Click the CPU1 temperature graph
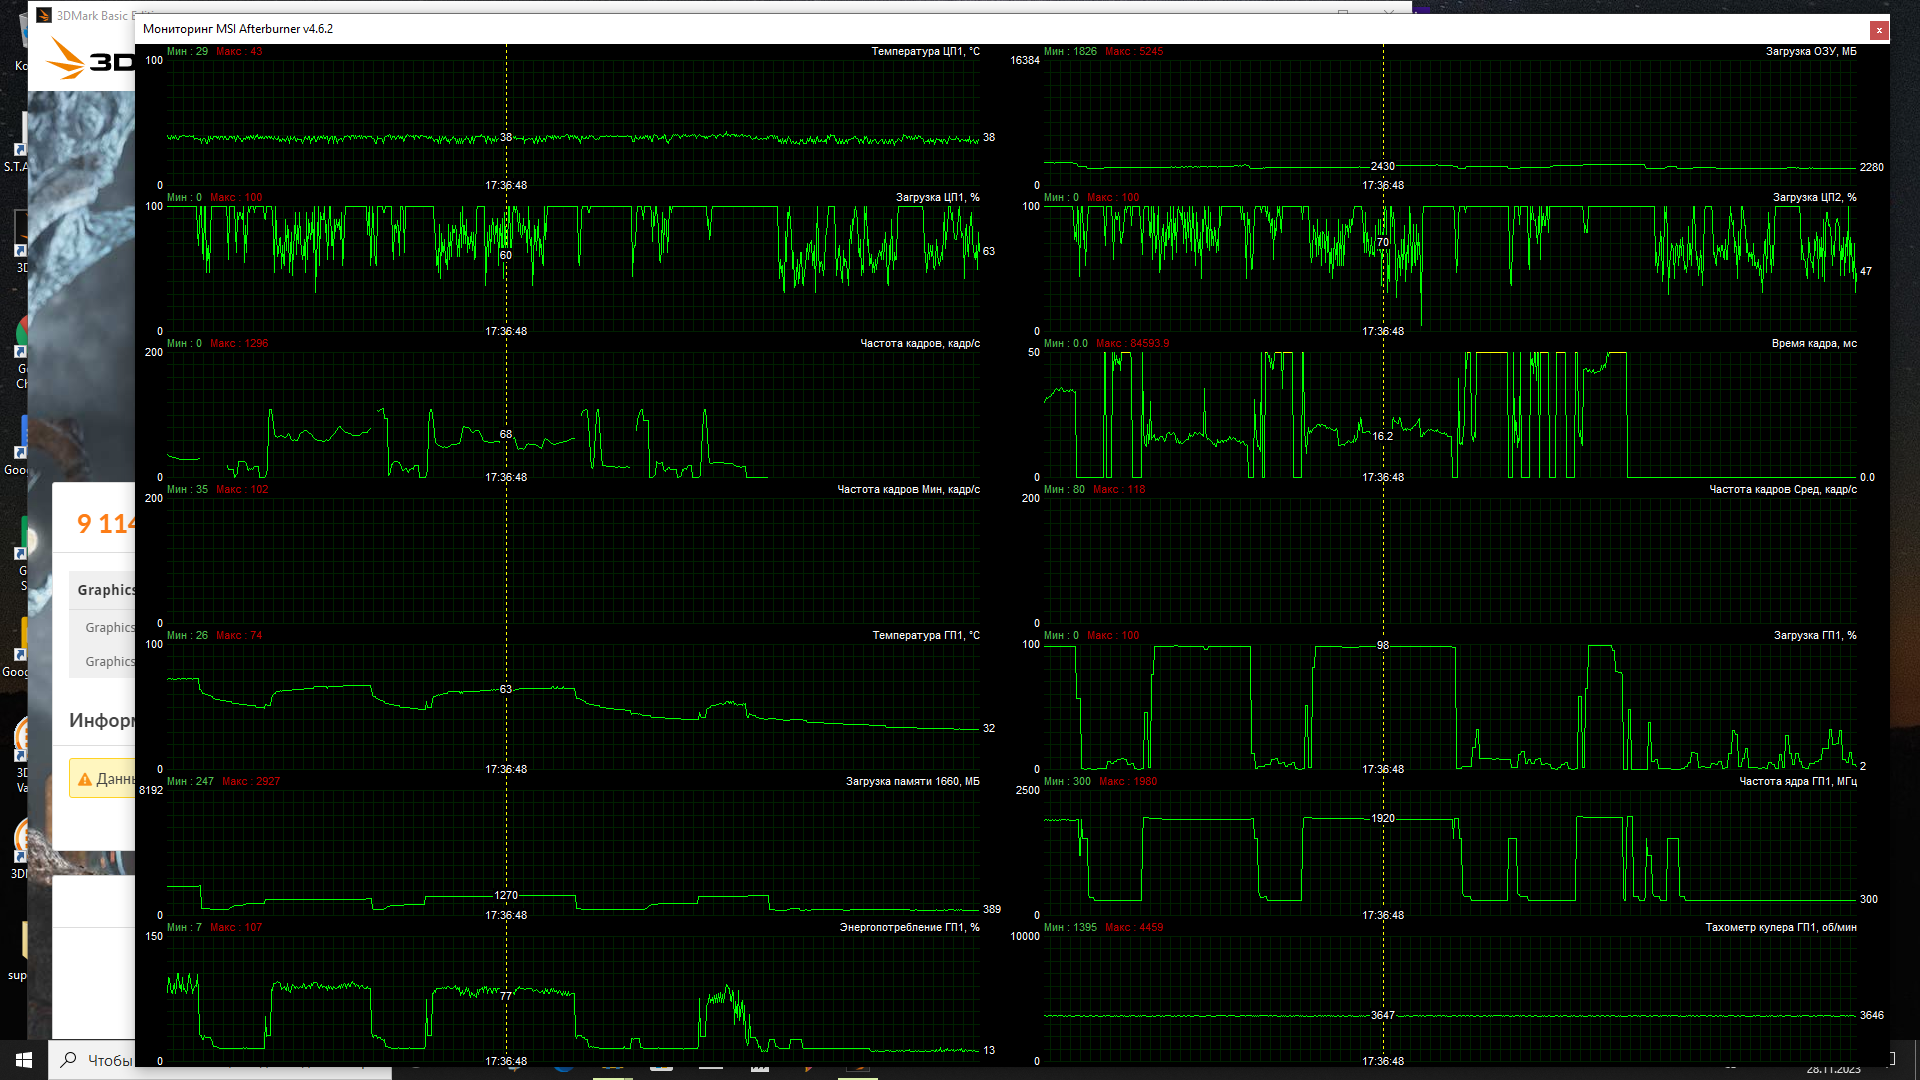The image size is (1920, 1080). point(573,122)
